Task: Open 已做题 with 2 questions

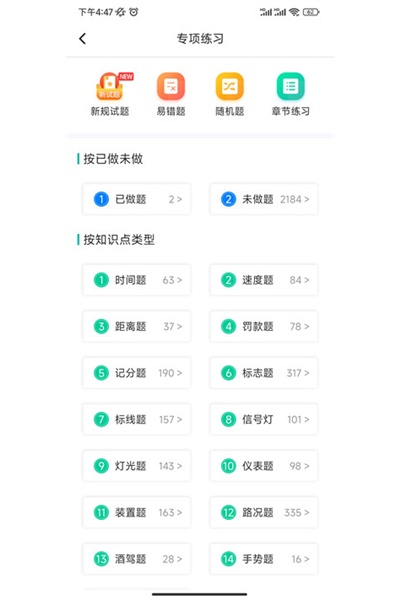Action: pyautogui.click(x=137, y=199)
